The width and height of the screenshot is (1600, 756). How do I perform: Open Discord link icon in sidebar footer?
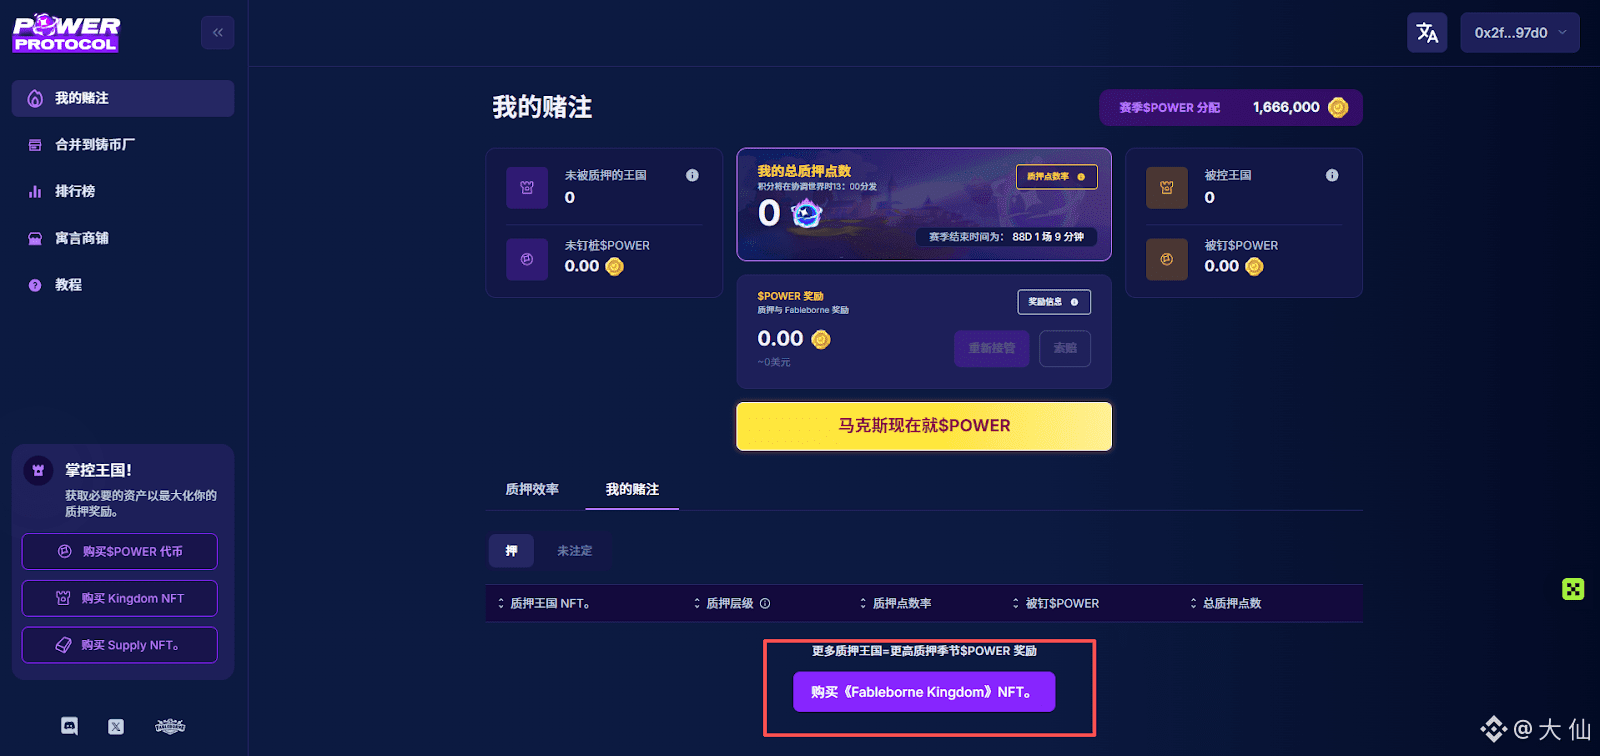tap(69, 726)
